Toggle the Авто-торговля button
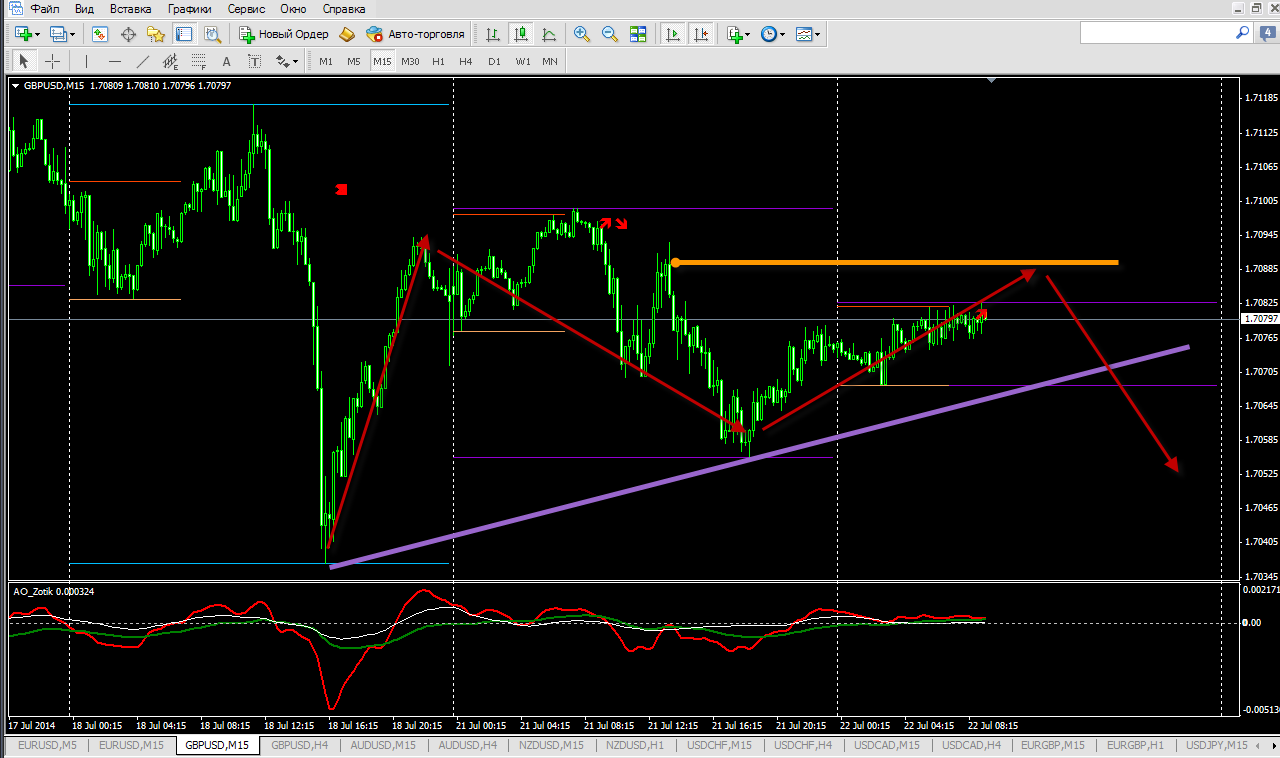 coord(416,34)
